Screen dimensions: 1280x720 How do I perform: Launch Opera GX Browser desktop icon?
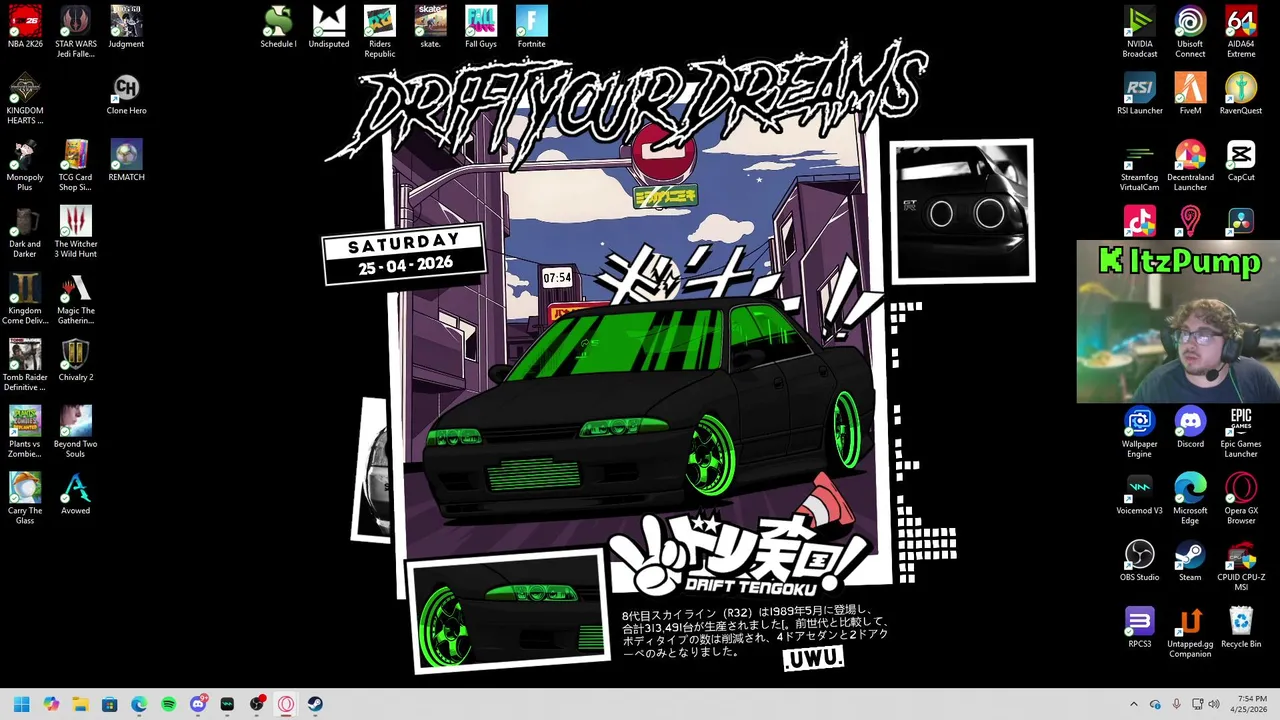(x=1241, y=499)
